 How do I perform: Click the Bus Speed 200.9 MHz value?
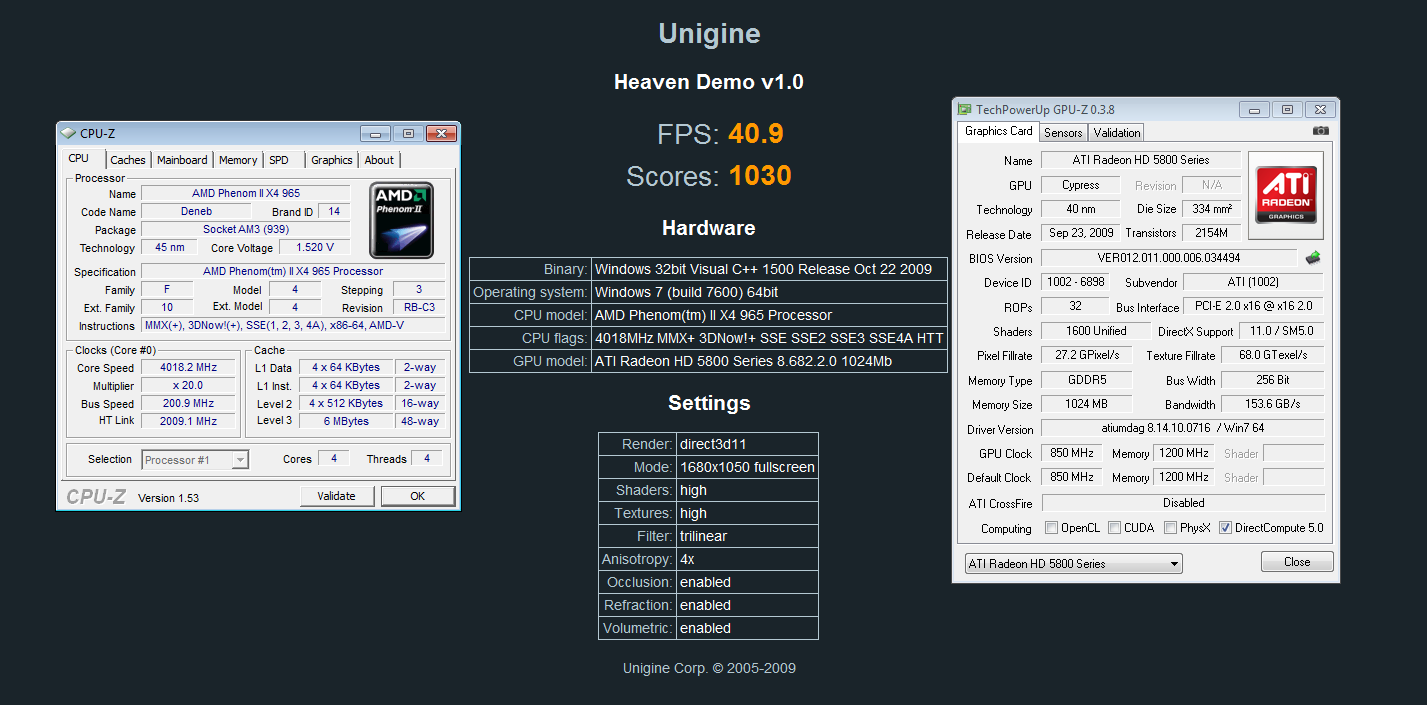189,404
